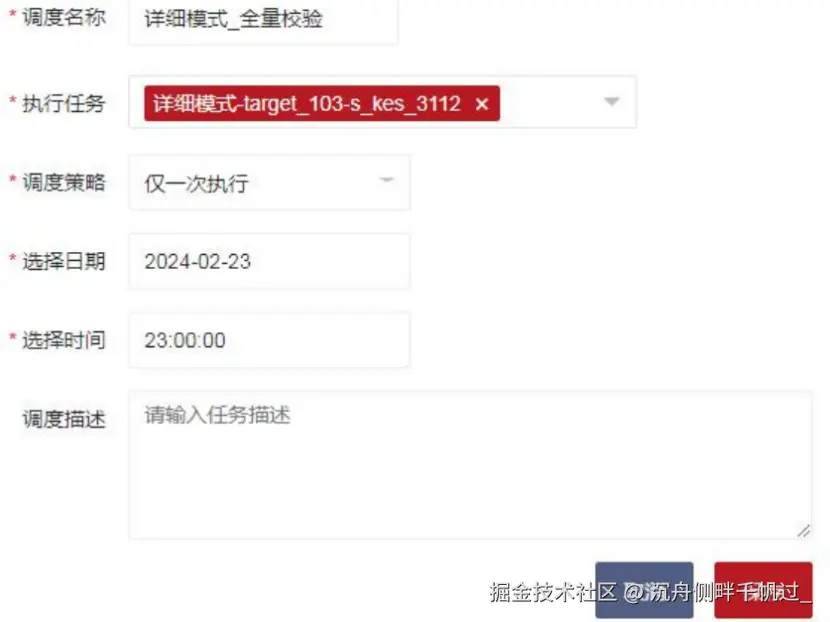This screenshot has height=622, width=830.
Task: Click the blue button at the bottom
Action: coord(644,590)
